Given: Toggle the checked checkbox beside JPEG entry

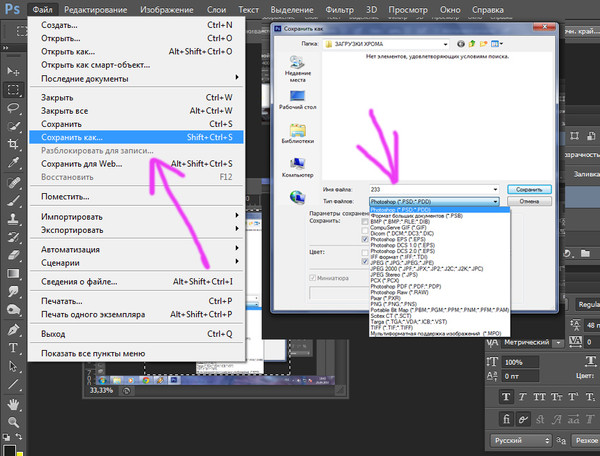Looking at the screenshot, I should 365,262.
